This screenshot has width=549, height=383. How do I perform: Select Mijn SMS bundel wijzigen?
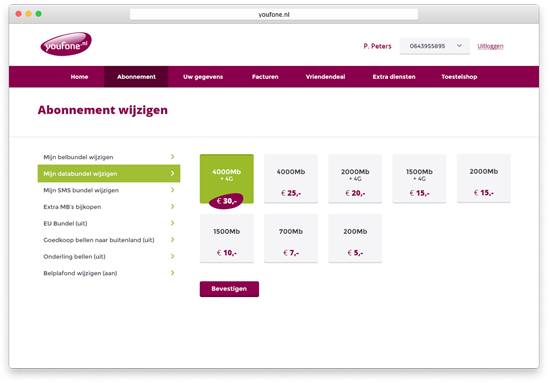(109, 190)
